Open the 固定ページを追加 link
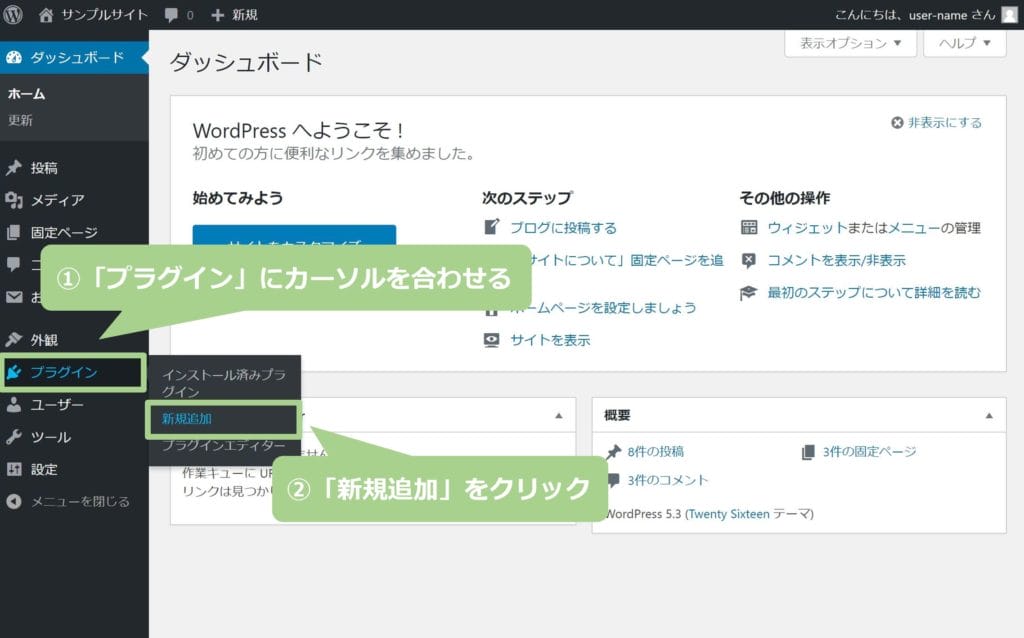 tap(628, 260)
